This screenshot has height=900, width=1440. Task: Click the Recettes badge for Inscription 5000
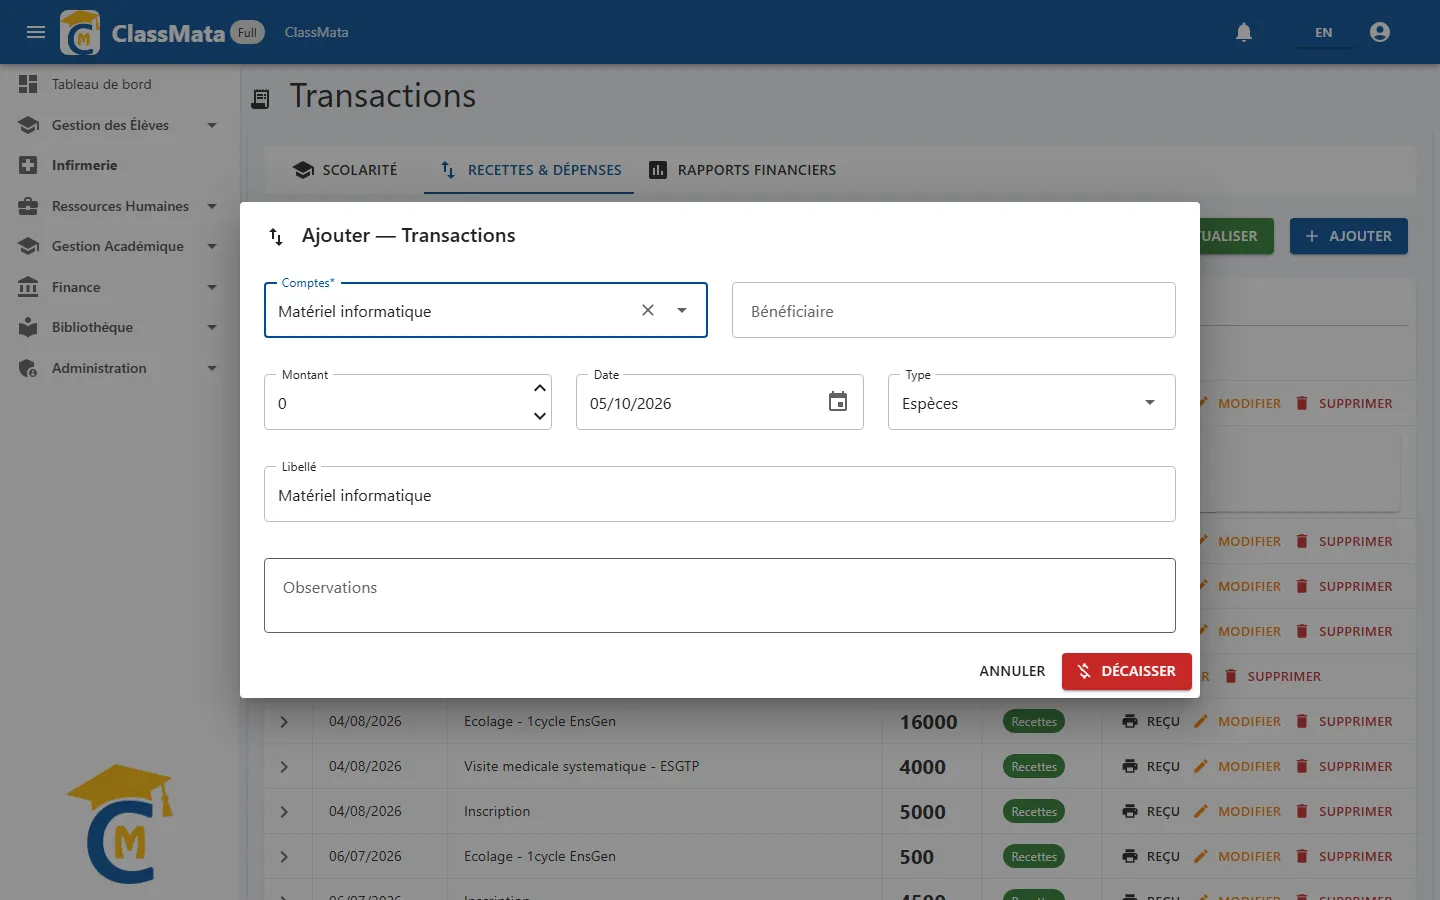click(x=1034, y=811)
